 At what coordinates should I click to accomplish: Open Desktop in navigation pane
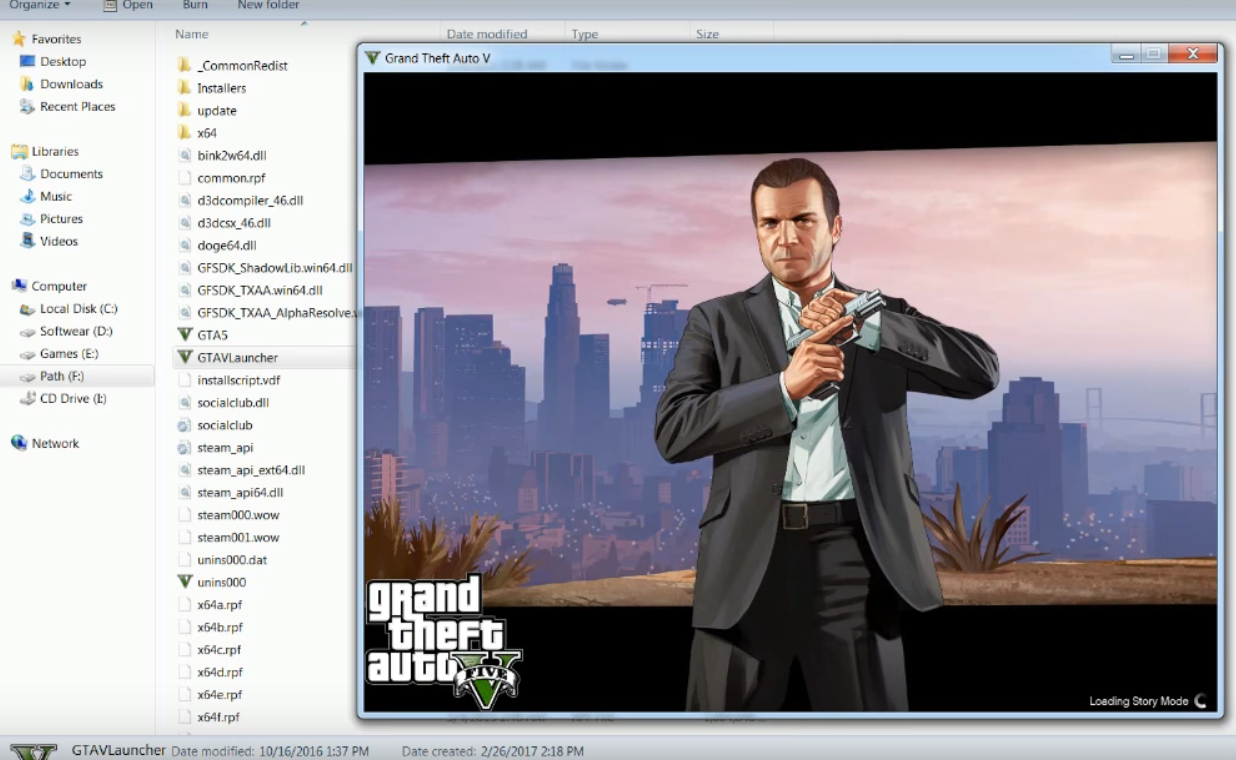pyautogui.click(x=63, y=61)
